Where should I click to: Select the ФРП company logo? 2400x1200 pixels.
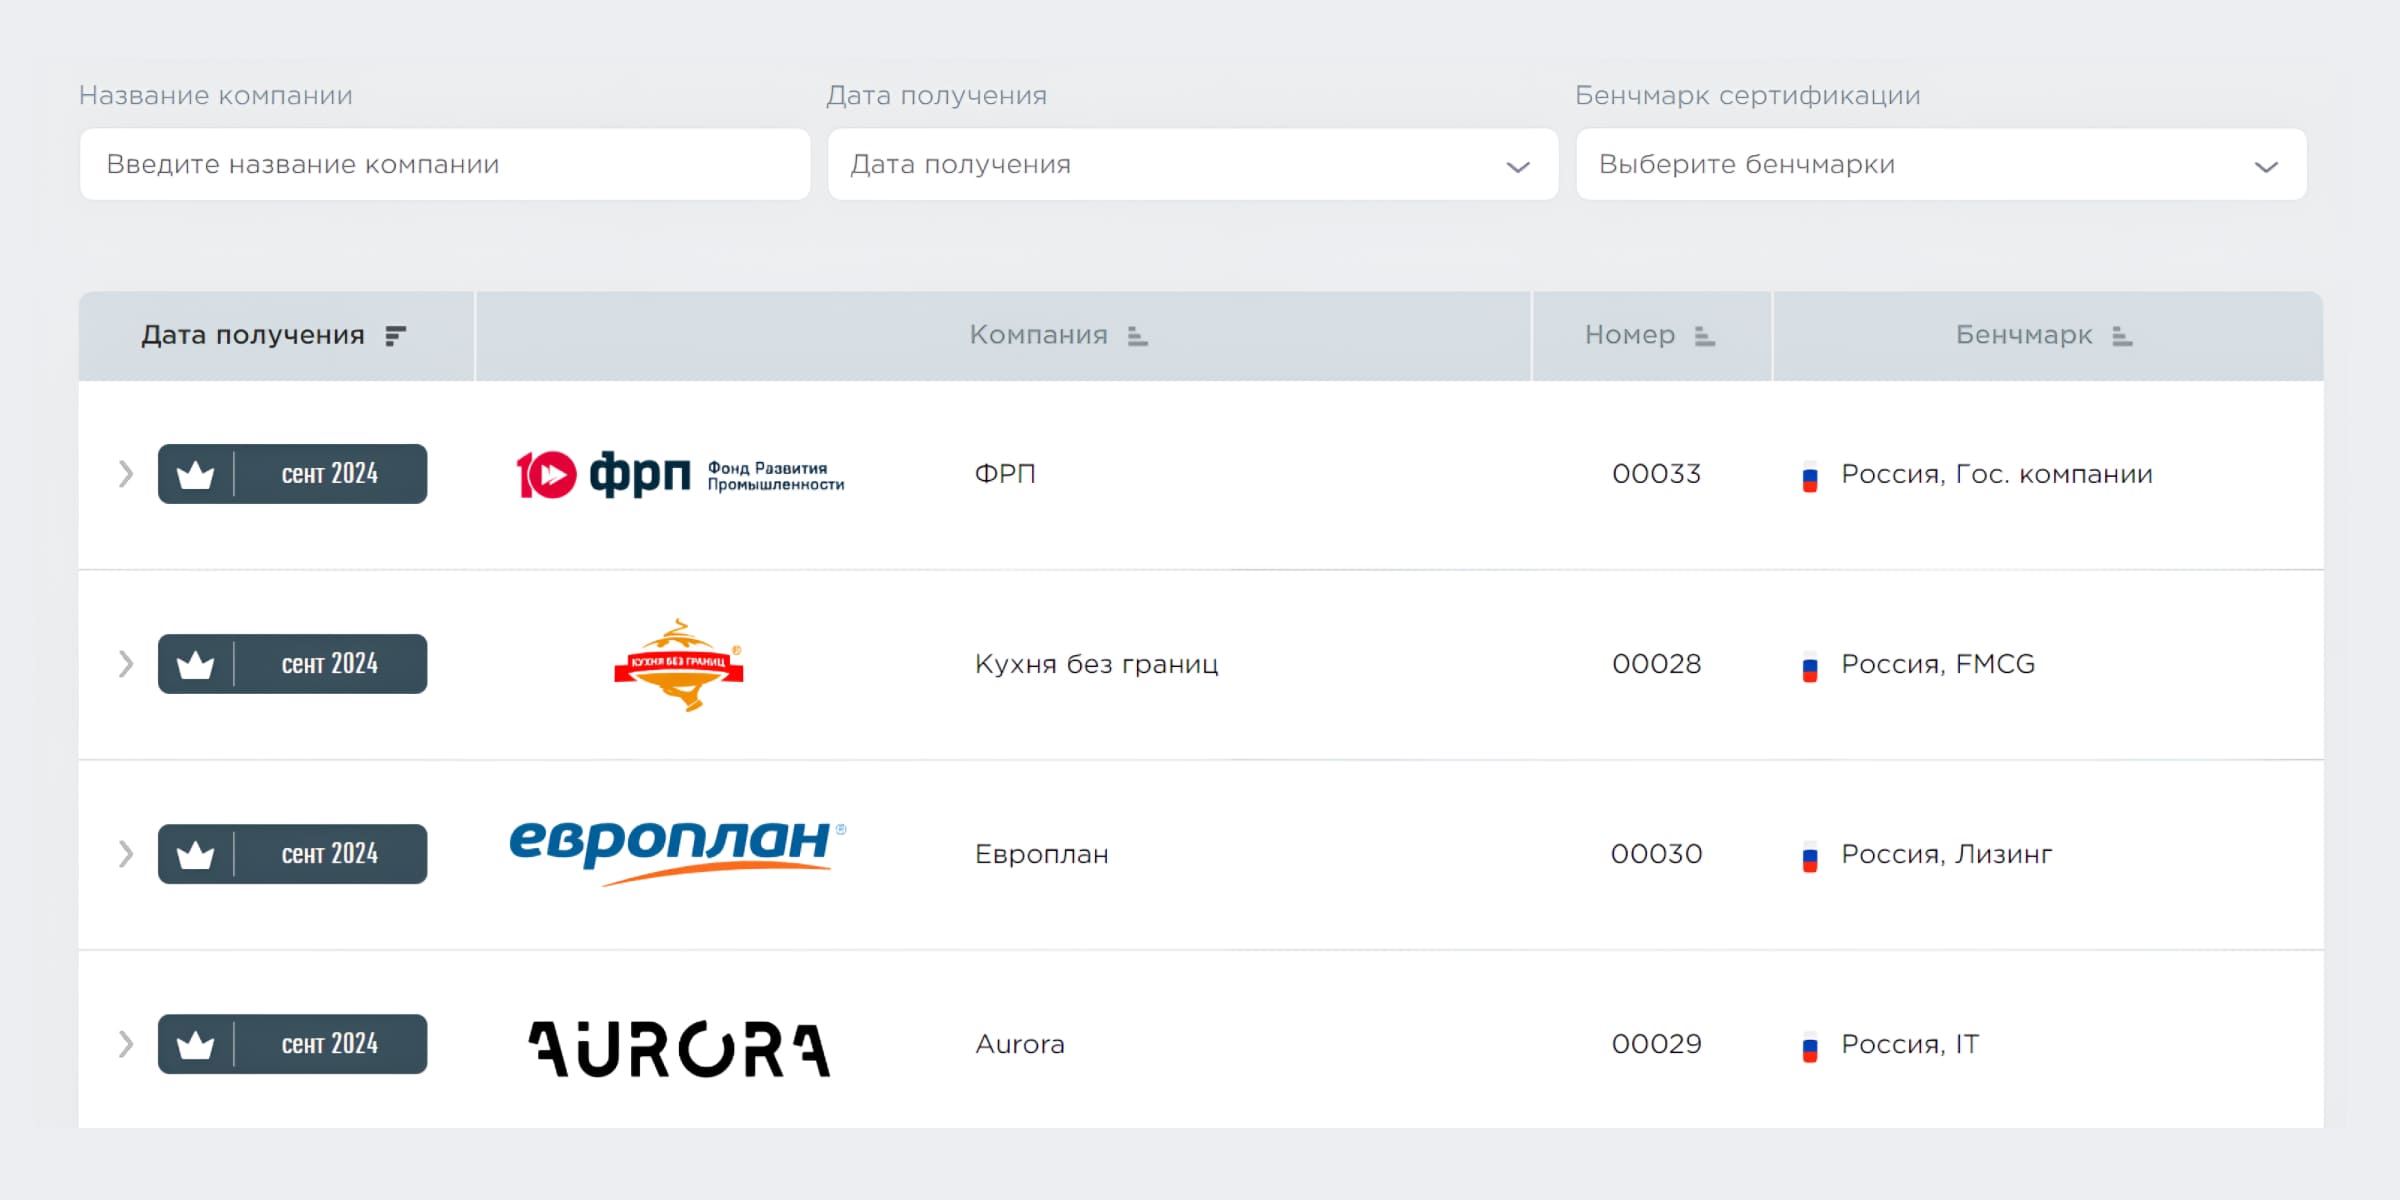click(678, 474)
